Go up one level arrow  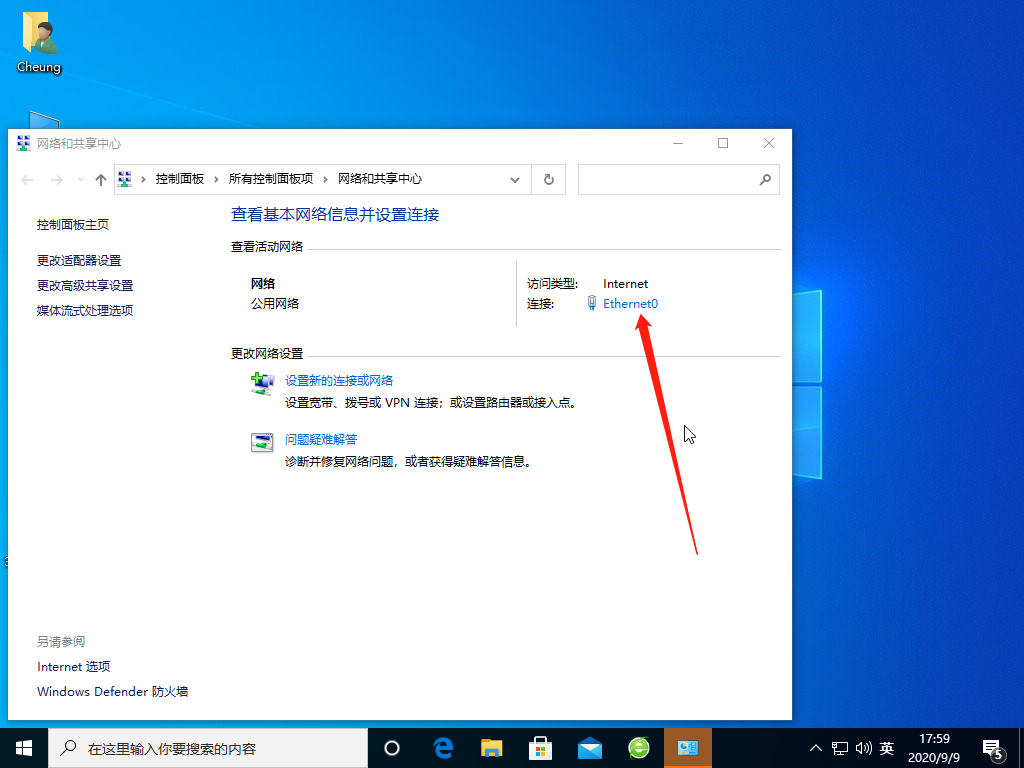coord(101,180)
